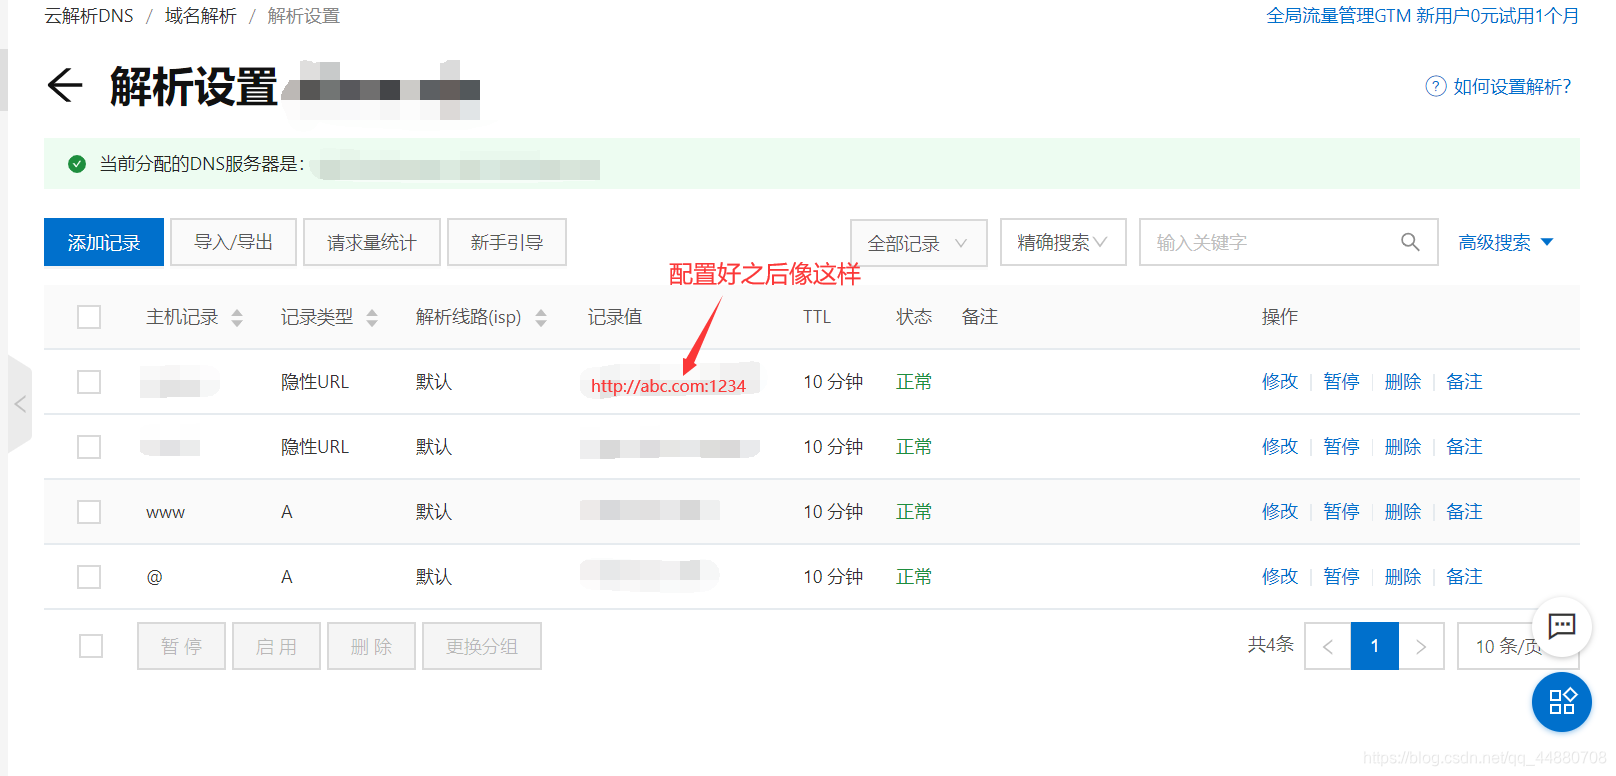The image size is (1616, 776).
Task: Click 删除 for the http://abc.com:1234 row
Action: (x=1403, y=382)
